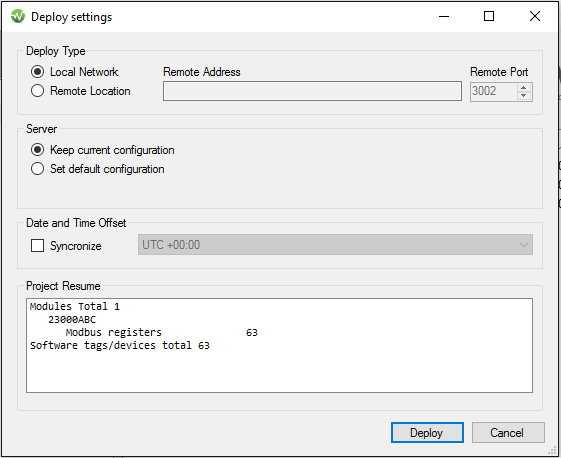Increase Remote Port with the up arrow
The height and width of the screenshot is (458, 561).
pyautogui.click(x=524, y=88)
